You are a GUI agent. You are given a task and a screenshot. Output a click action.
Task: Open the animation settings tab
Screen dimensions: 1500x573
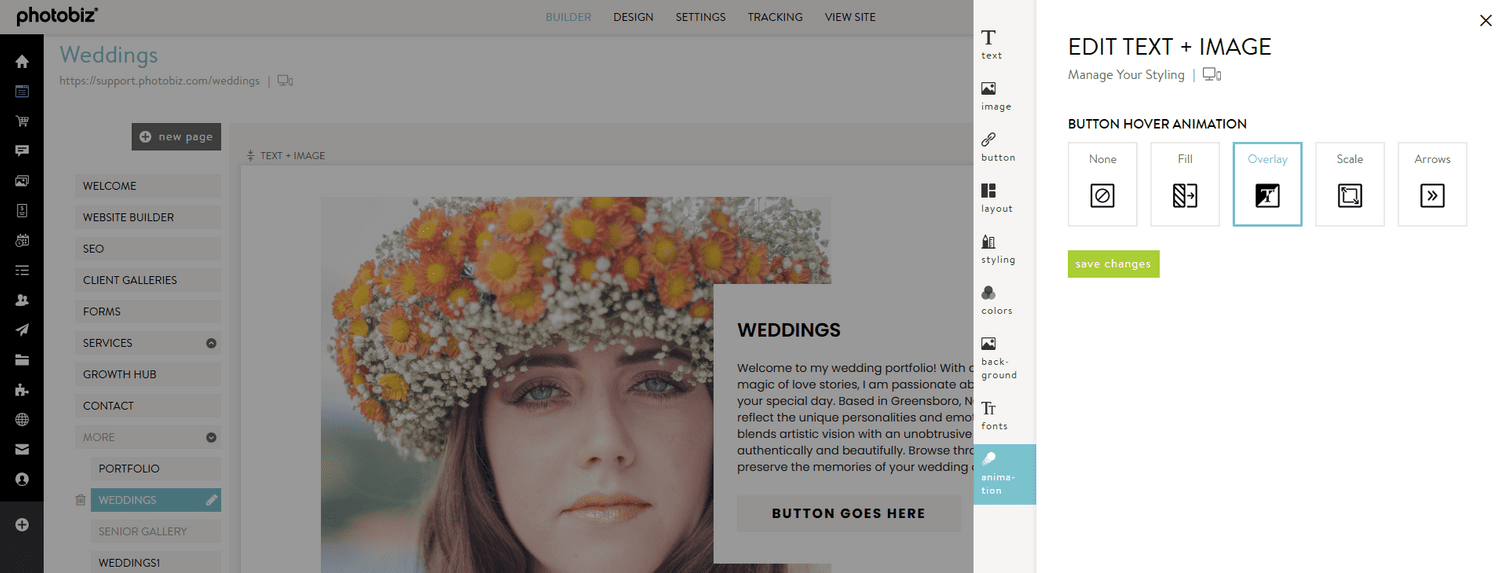coord(1004,474)
